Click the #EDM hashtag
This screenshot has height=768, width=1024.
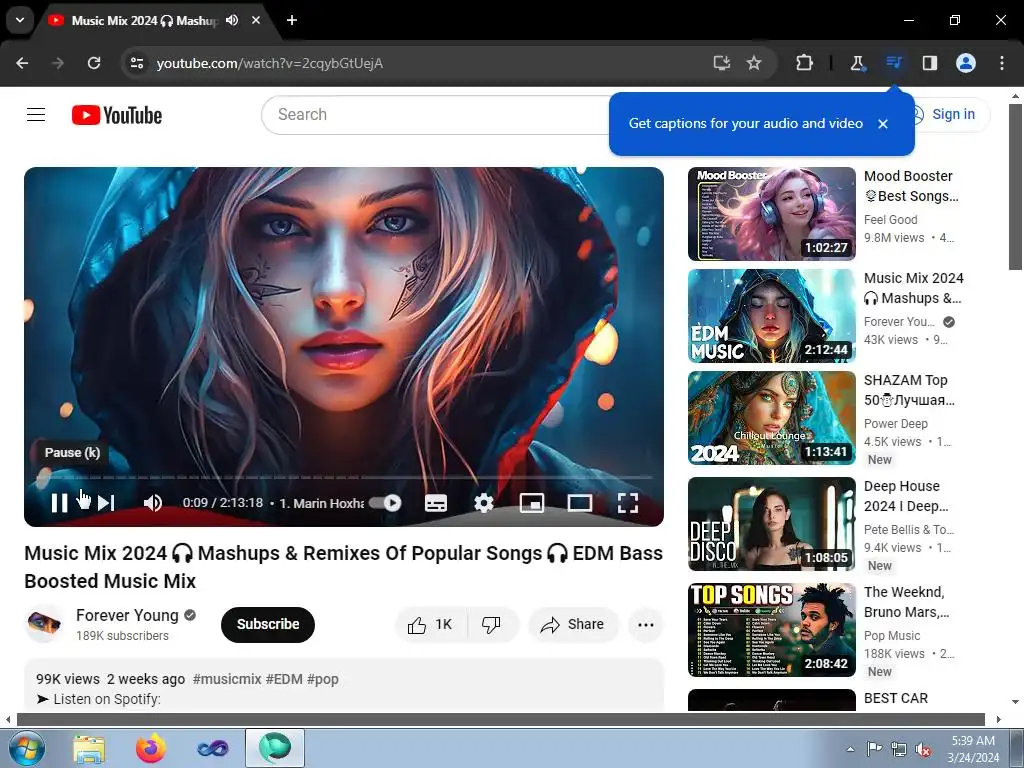pyautogui.click(x=284, y=679)
